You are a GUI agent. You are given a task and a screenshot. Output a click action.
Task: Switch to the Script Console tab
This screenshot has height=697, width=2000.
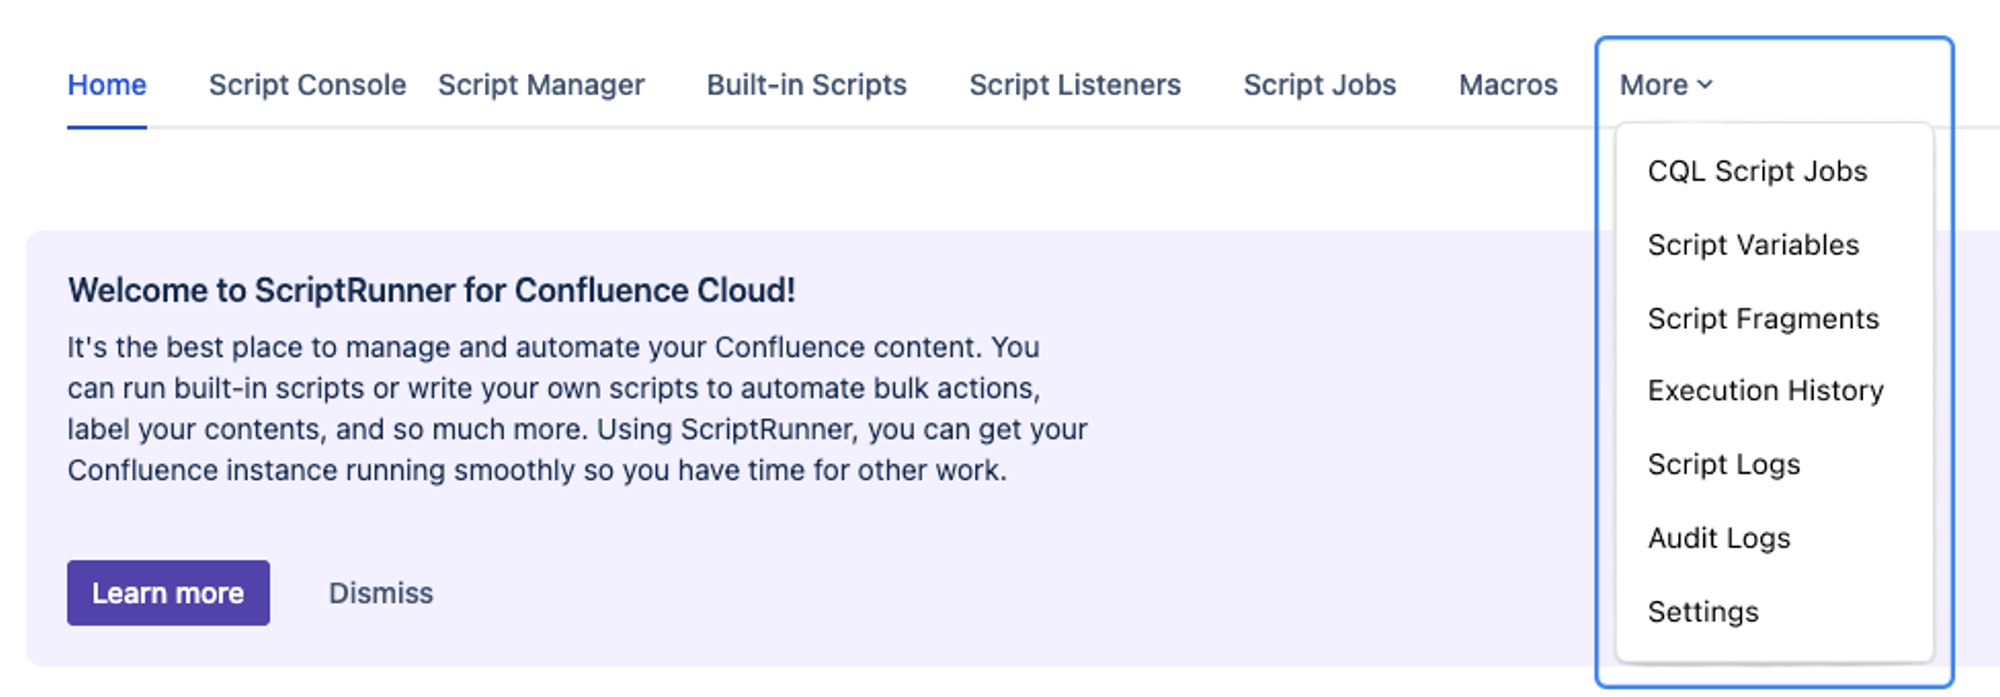(x=307, y=85)
